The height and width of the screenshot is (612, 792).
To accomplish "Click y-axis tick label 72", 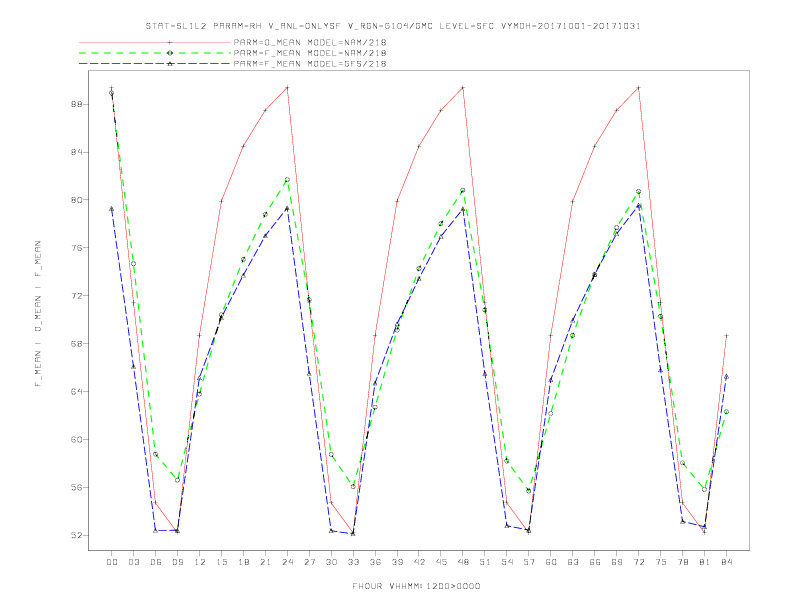I will point(77,295).
